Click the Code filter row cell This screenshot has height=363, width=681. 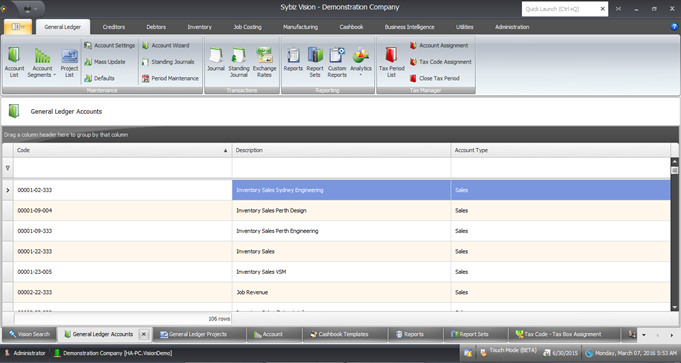pyautogui.click(x=122, y=168)
